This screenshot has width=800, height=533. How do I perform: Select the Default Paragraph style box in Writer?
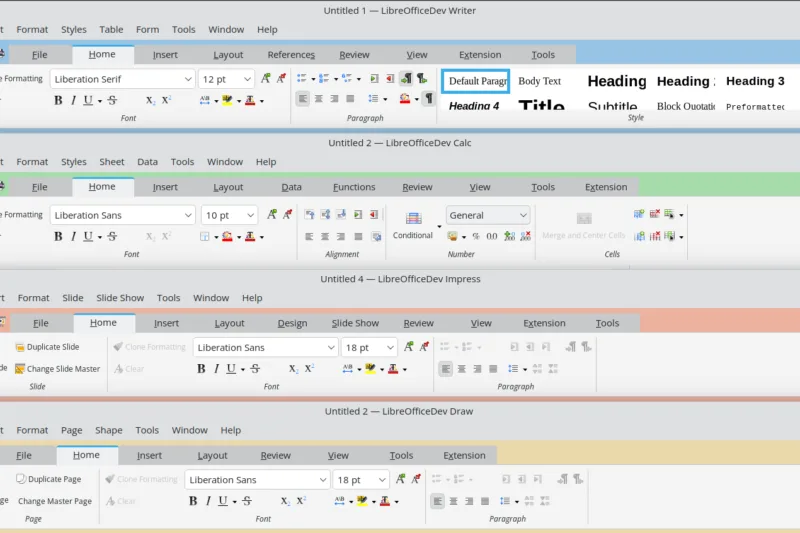coord(476,81)
